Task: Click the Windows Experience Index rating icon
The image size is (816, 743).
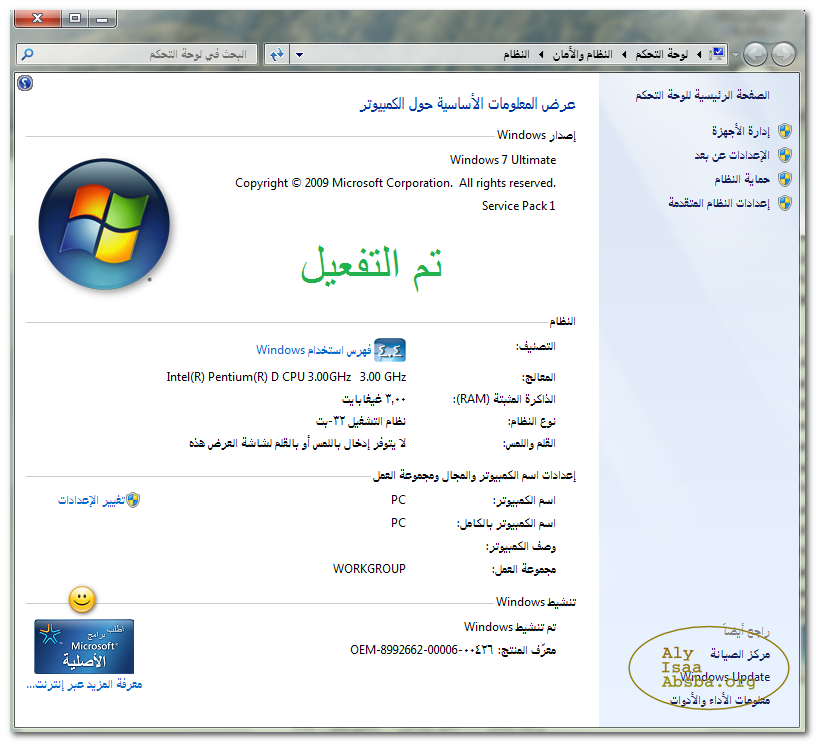Action: coord(390,350)
